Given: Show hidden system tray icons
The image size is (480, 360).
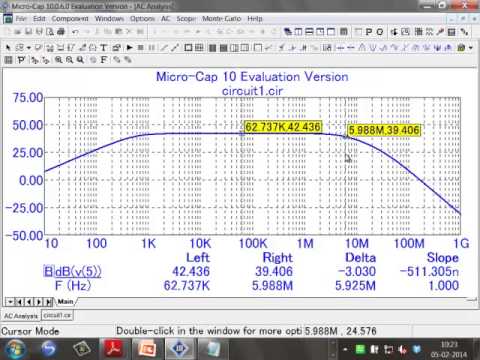Looking at the screenshot, I should coord(345,349).
